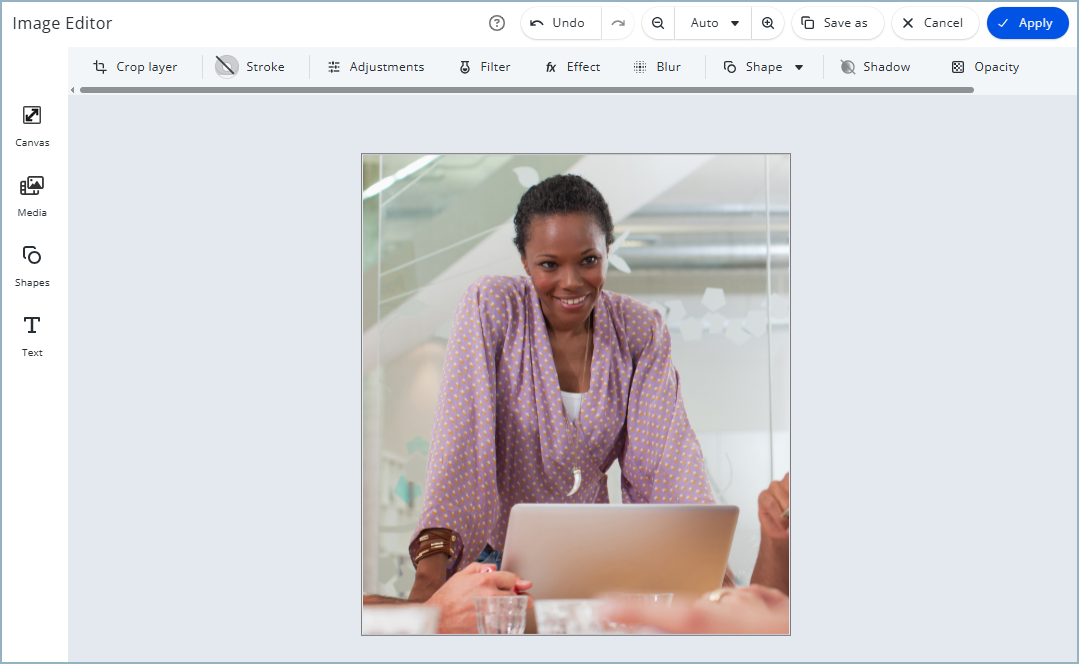The image size is (1079, 664).
Task: Zoom in with the magnifier plus icon
Action: coord(768,23)
